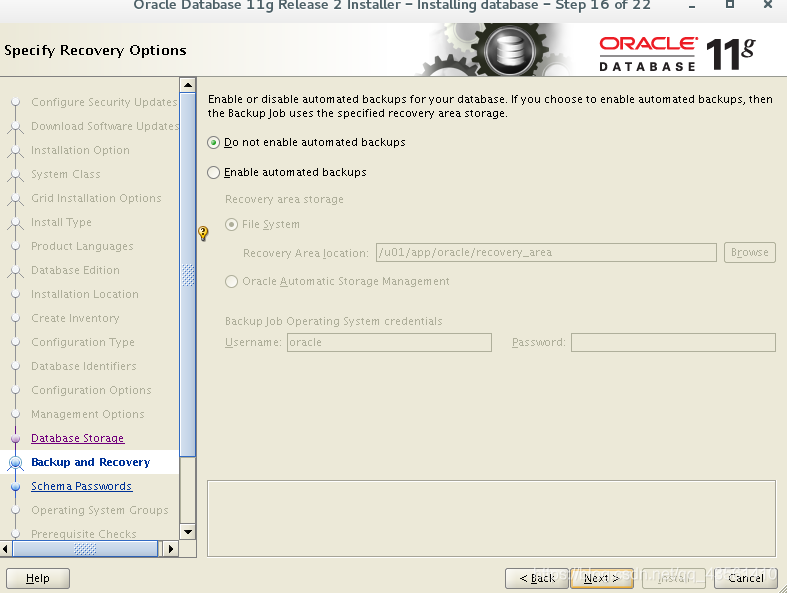This screenshot has height=593, width=787.
Task: Click the Database Storage step marker icon
Action: point(16,438)
